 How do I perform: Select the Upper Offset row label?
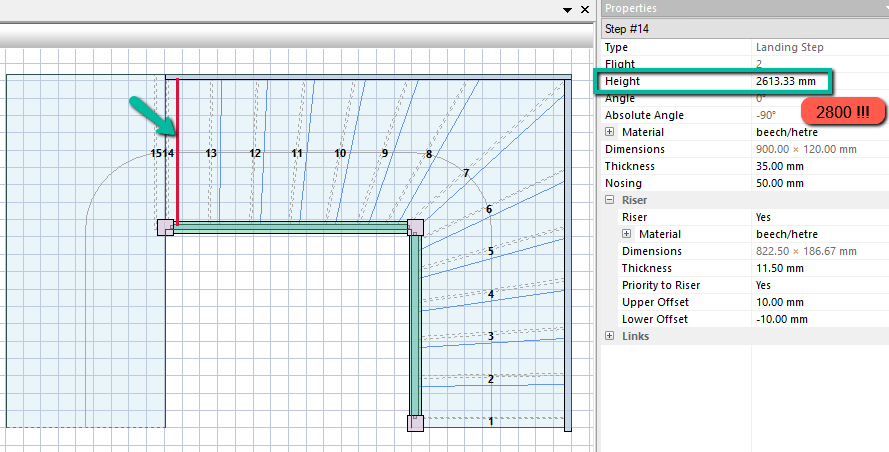pyautogui.click(x=655, y=302)
